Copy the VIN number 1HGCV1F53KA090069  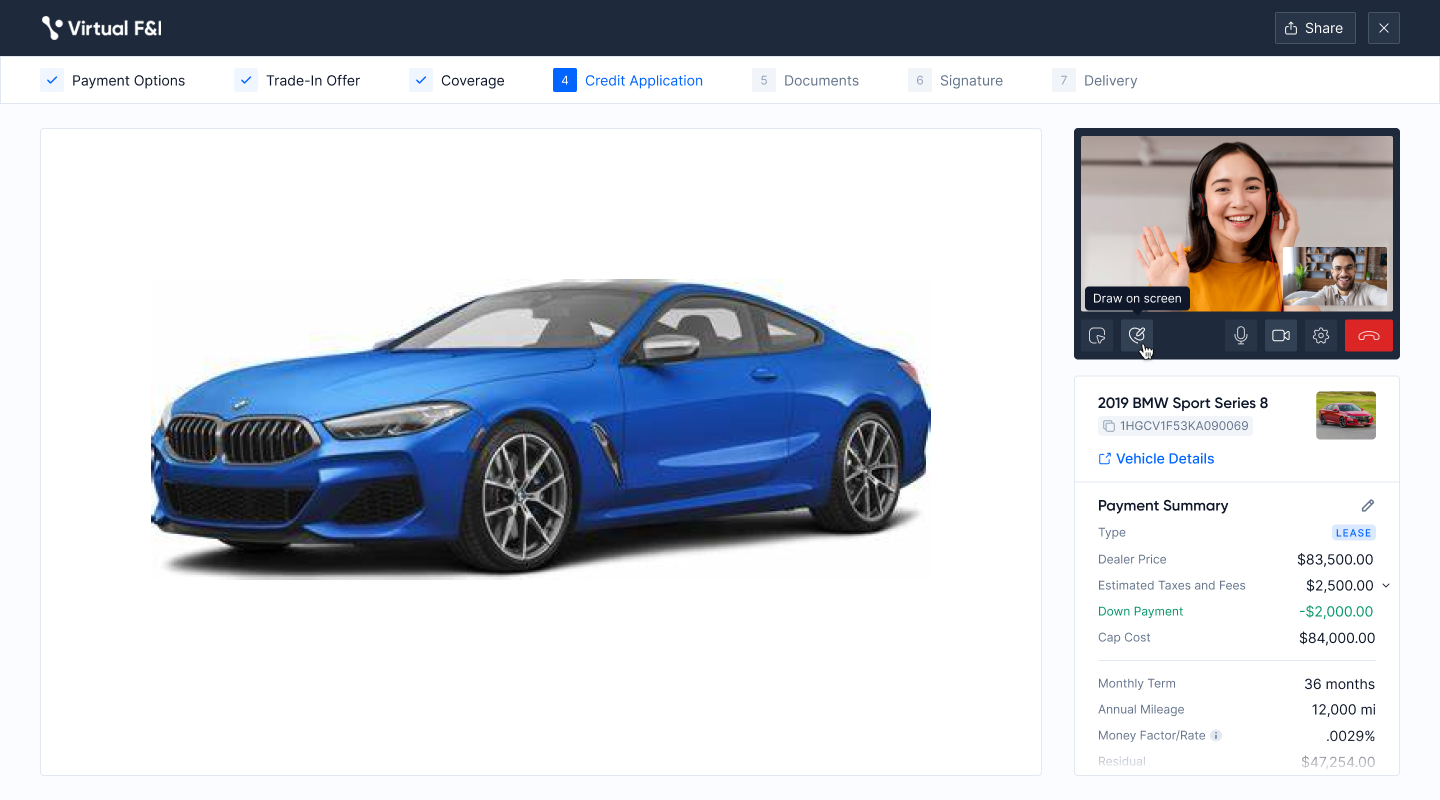pyautogui.click(x=1109, y=427)
